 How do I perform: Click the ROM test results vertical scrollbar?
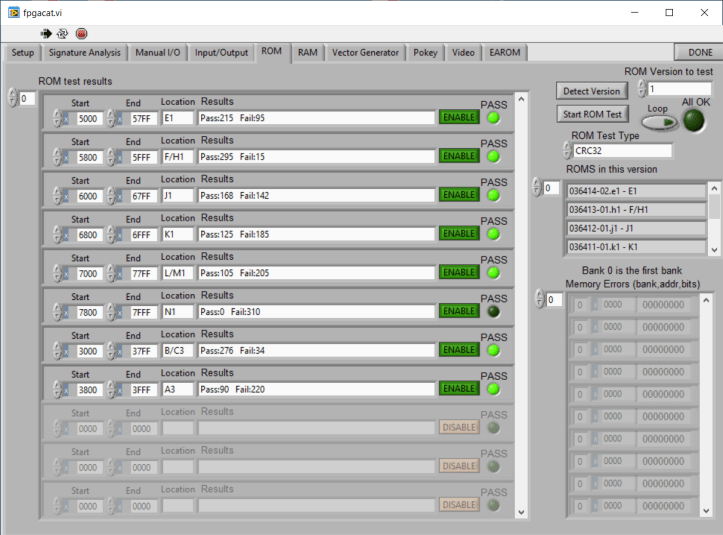[518, 300]
